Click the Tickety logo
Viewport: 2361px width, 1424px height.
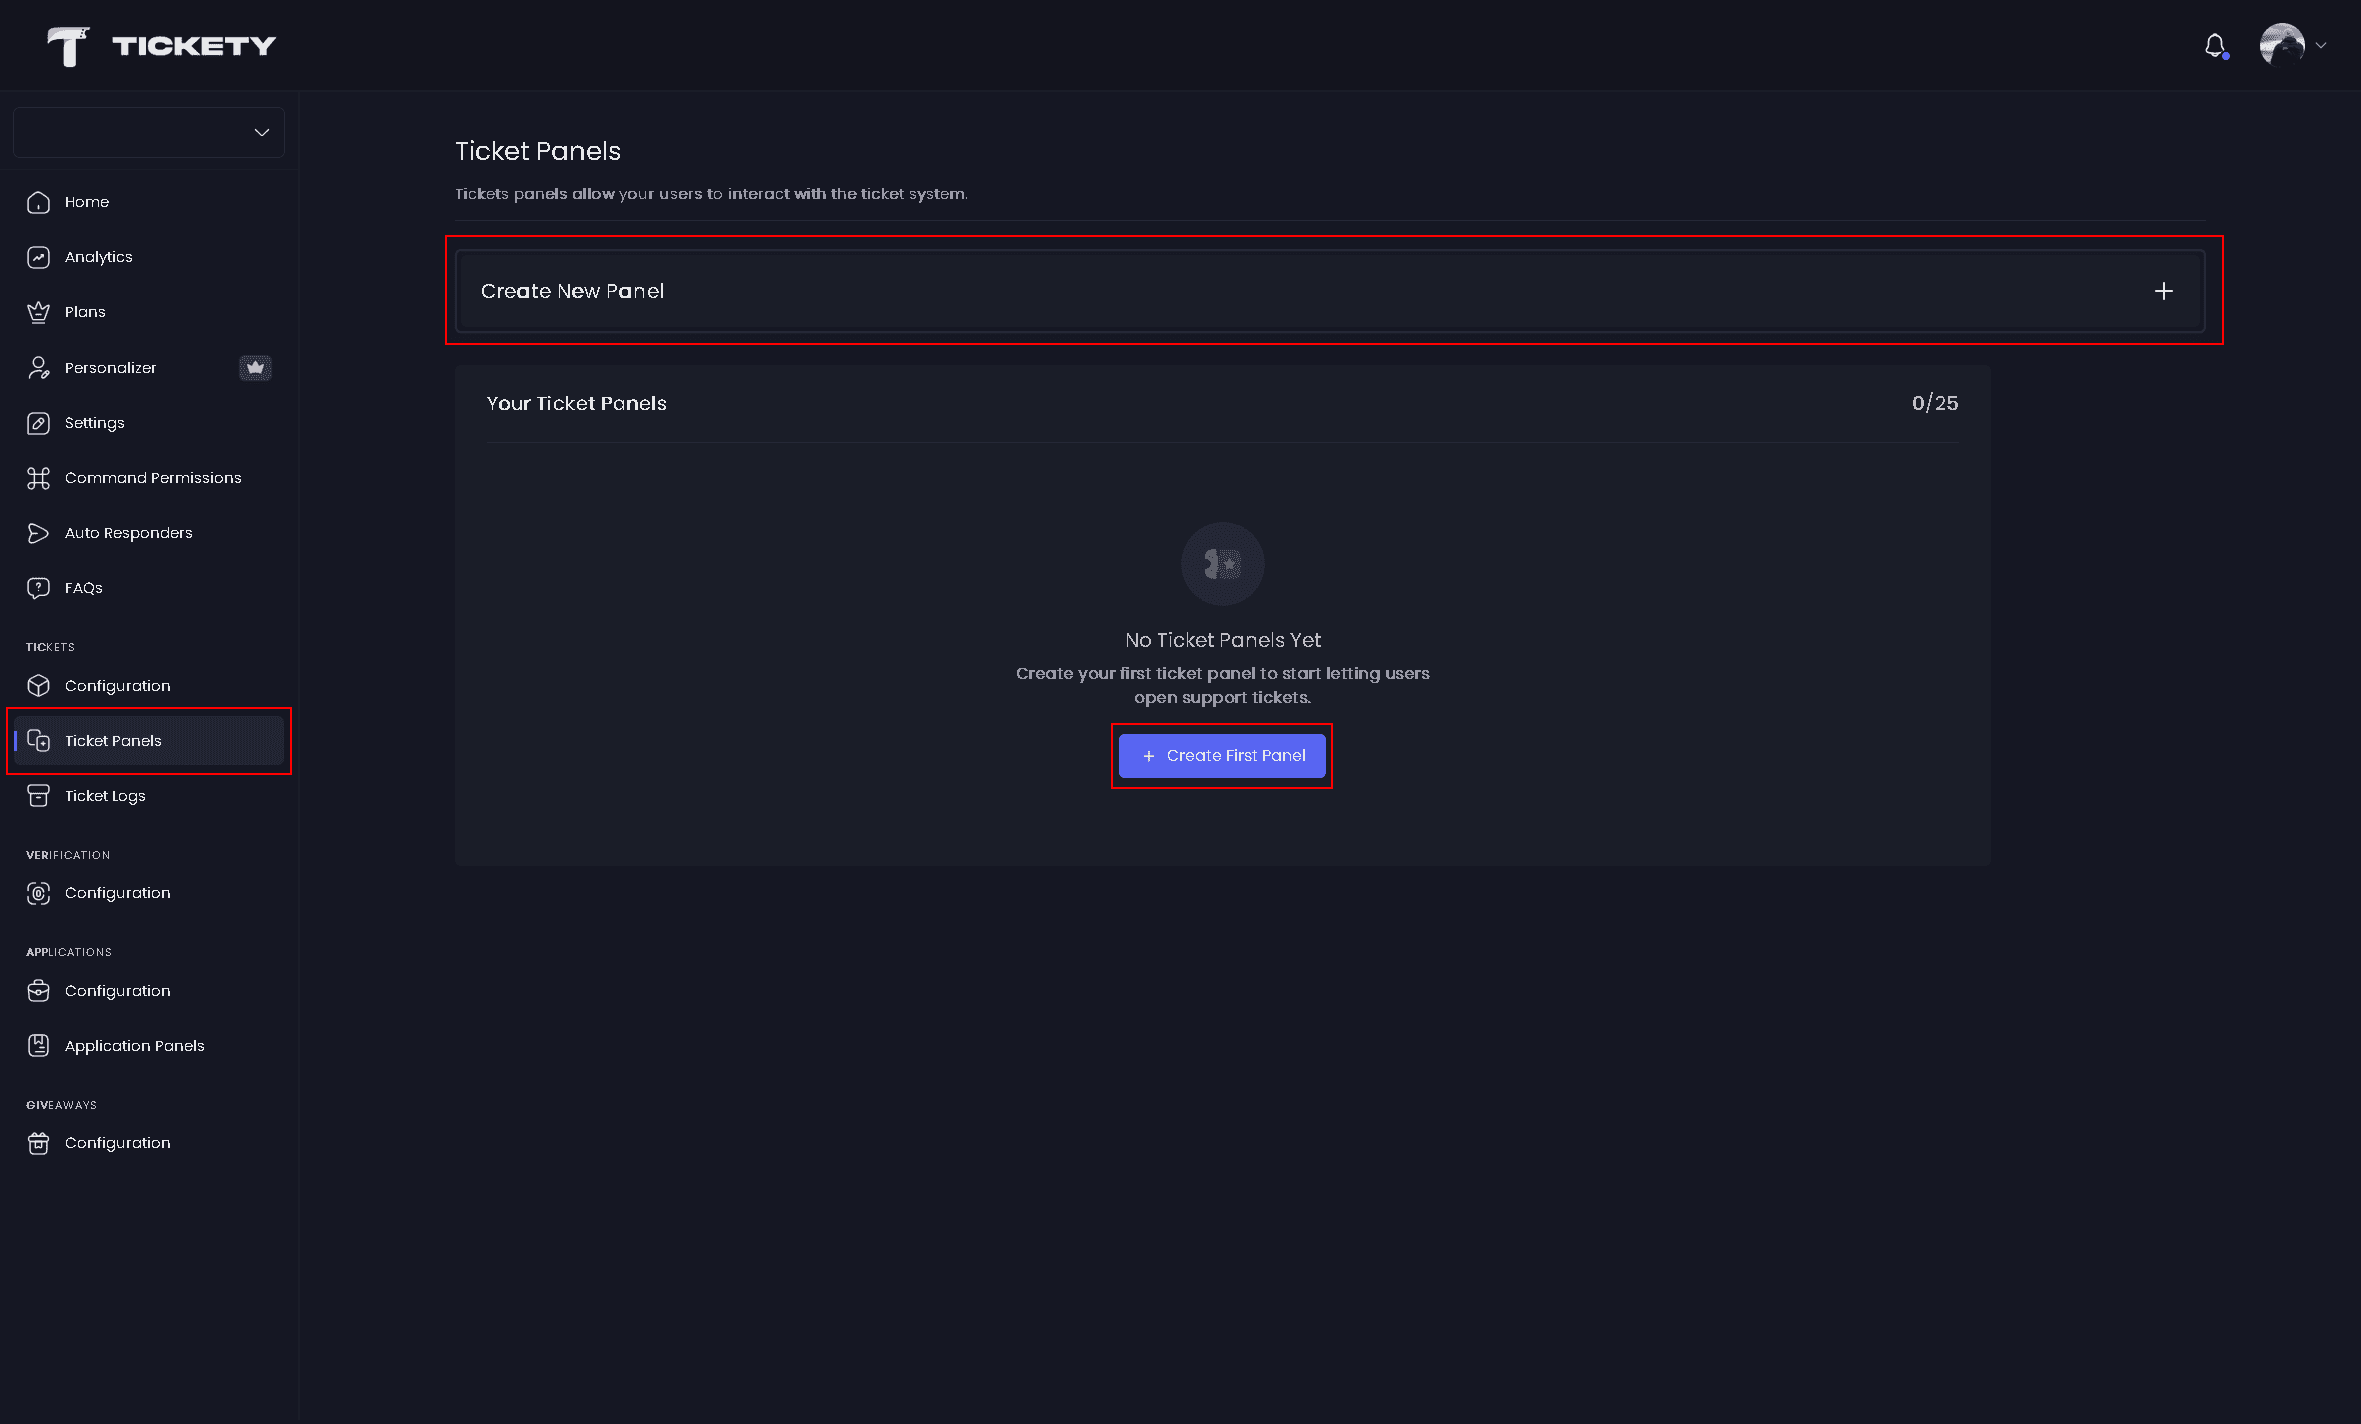click(x=162, y=45)
